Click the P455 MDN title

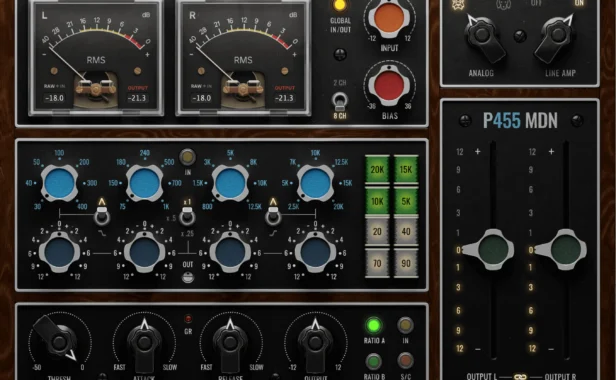[520, 121]
